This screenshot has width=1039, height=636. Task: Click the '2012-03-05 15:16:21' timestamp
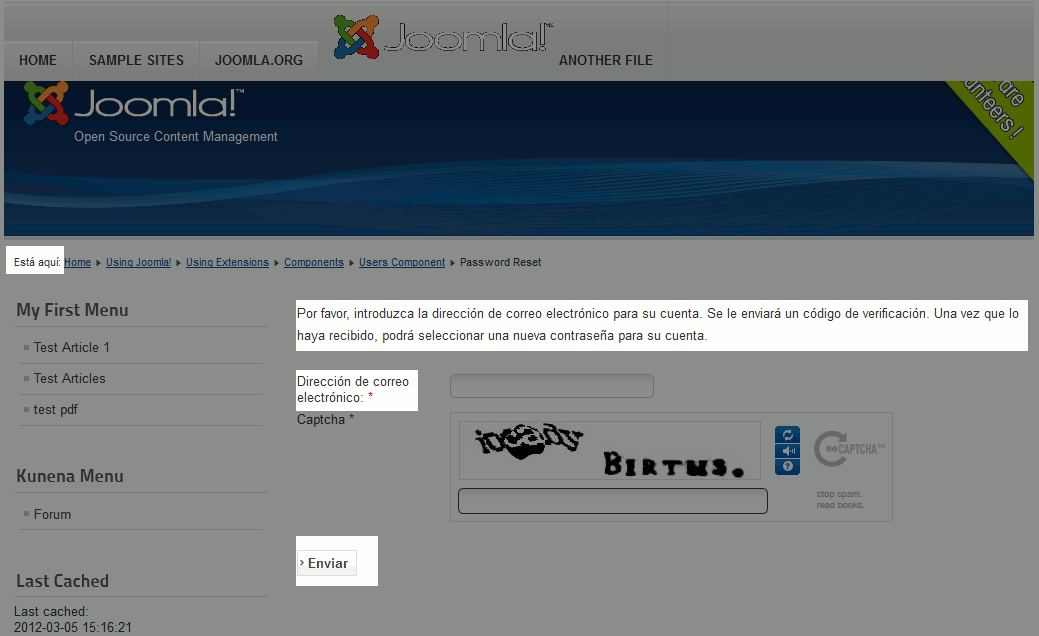(x=73, y=627)
